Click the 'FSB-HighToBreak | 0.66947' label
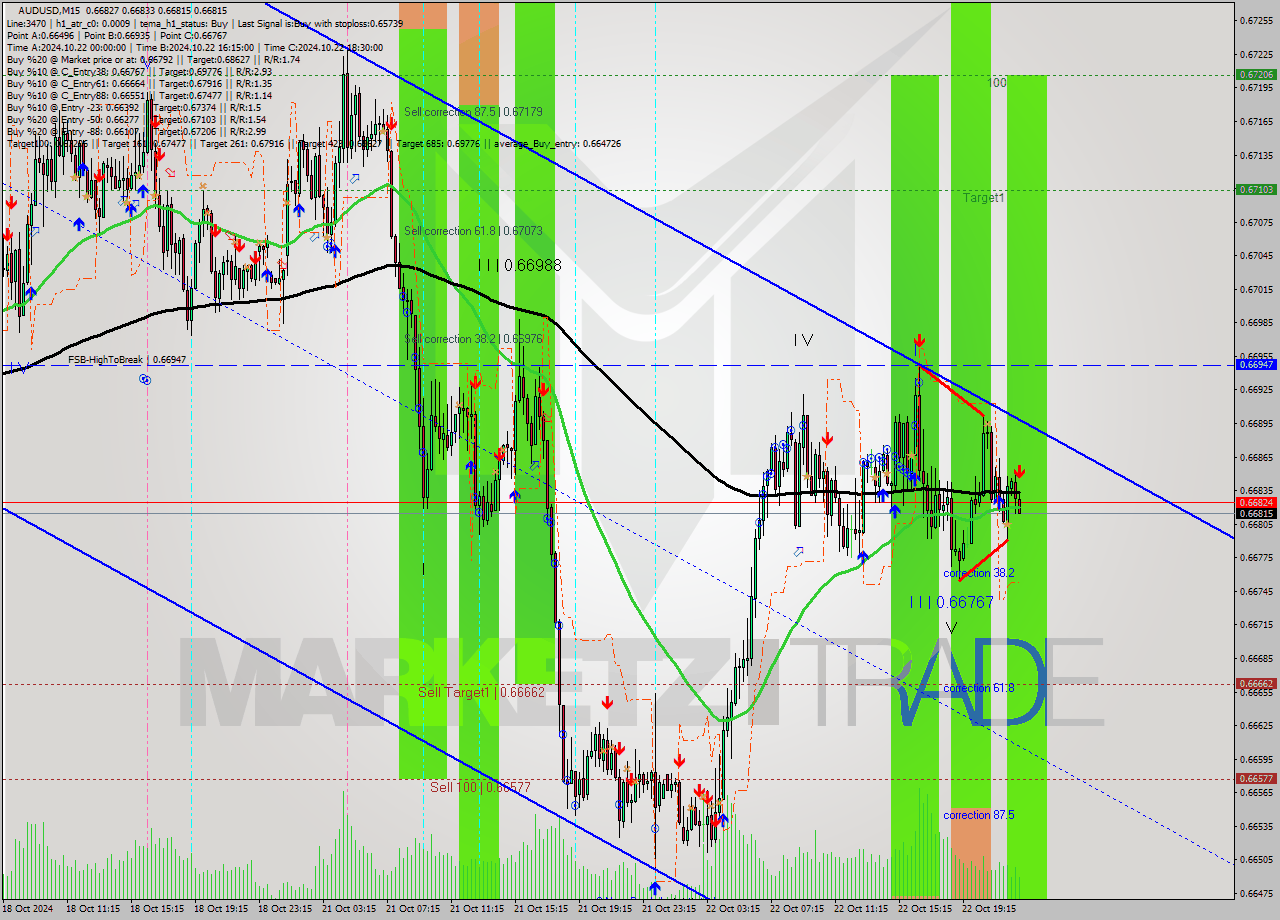This screenshot has width=1280, height=920. tap(127, 359)
